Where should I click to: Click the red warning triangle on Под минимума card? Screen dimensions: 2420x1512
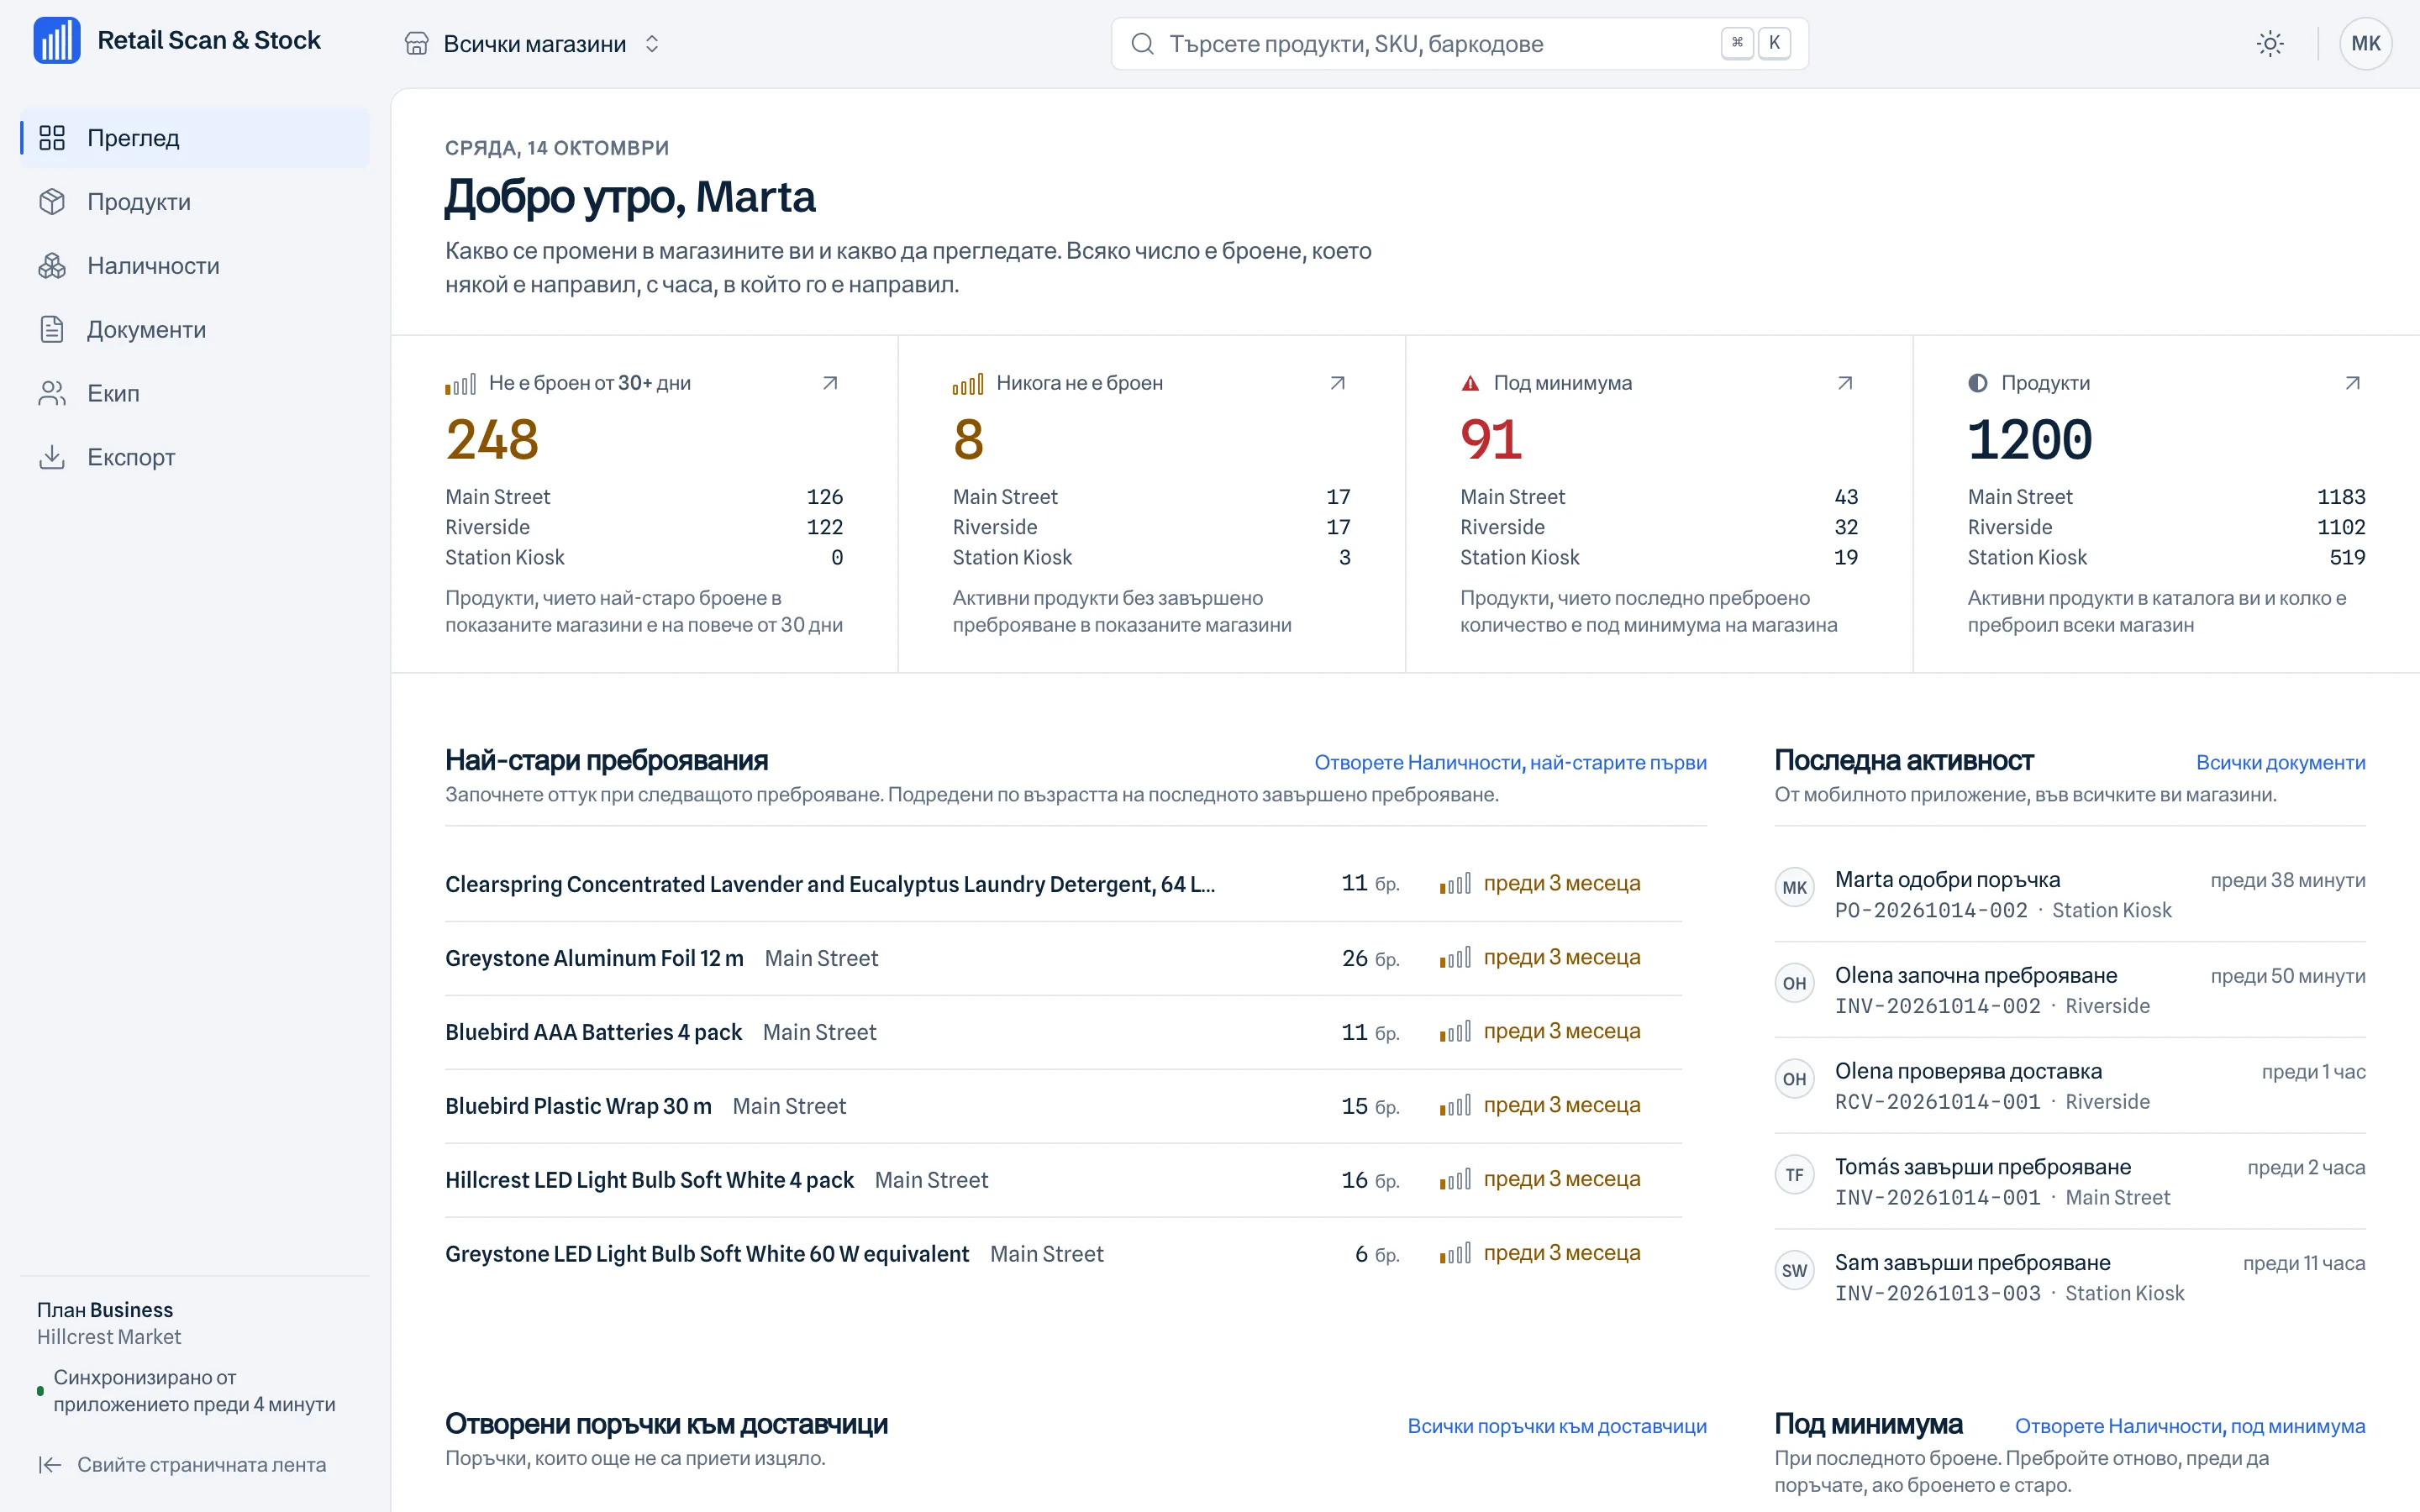point(1470,384)
